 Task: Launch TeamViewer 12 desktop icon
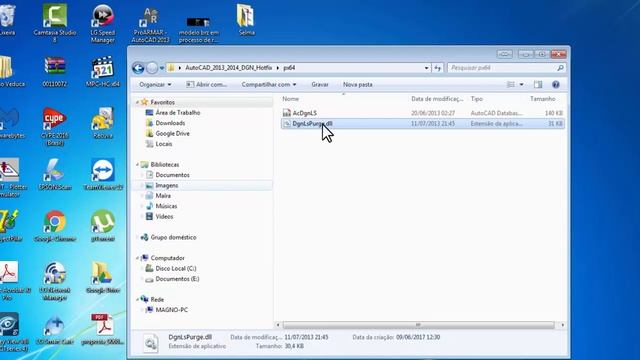pos(103,175)
